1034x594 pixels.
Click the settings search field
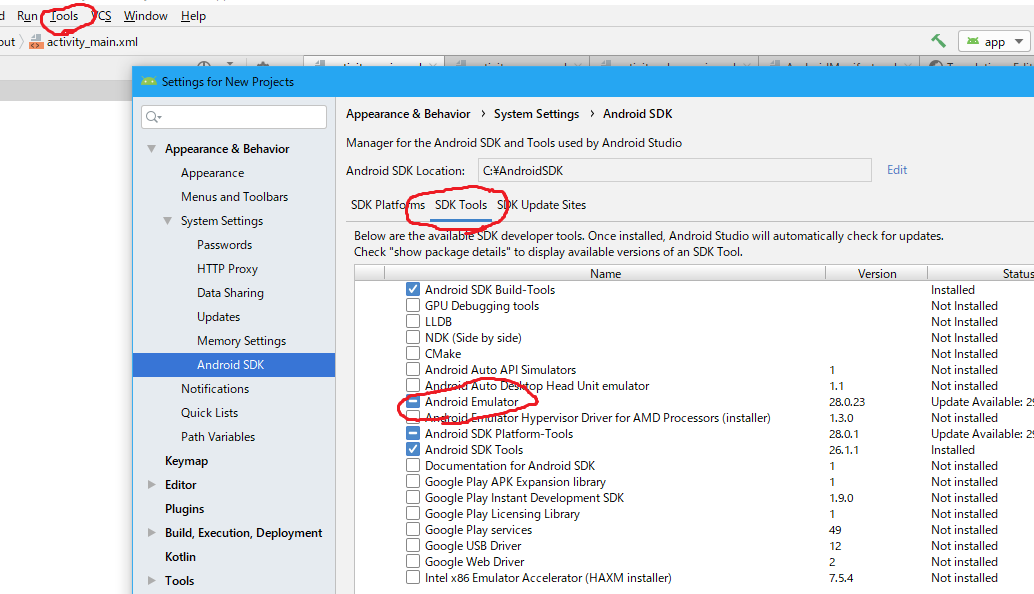[233, 117]
